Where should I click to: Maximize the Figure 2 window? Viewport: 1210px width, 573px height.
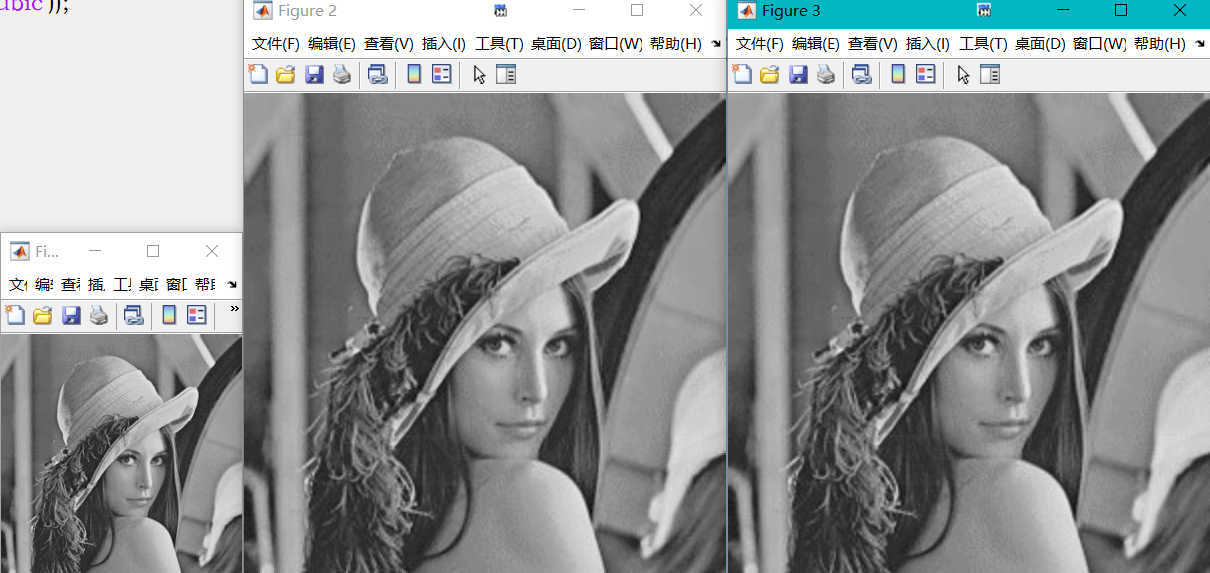637,11
